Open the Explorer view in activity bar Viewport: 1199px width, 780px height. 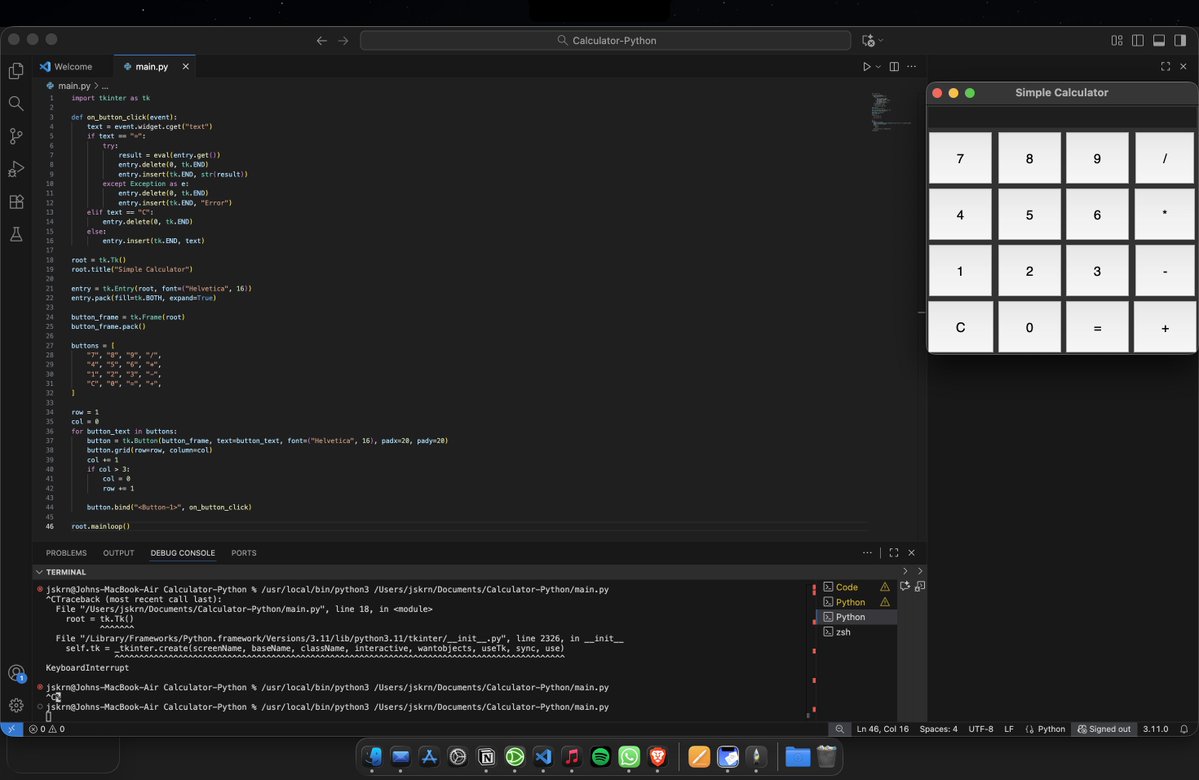click(x=16, y=71)
